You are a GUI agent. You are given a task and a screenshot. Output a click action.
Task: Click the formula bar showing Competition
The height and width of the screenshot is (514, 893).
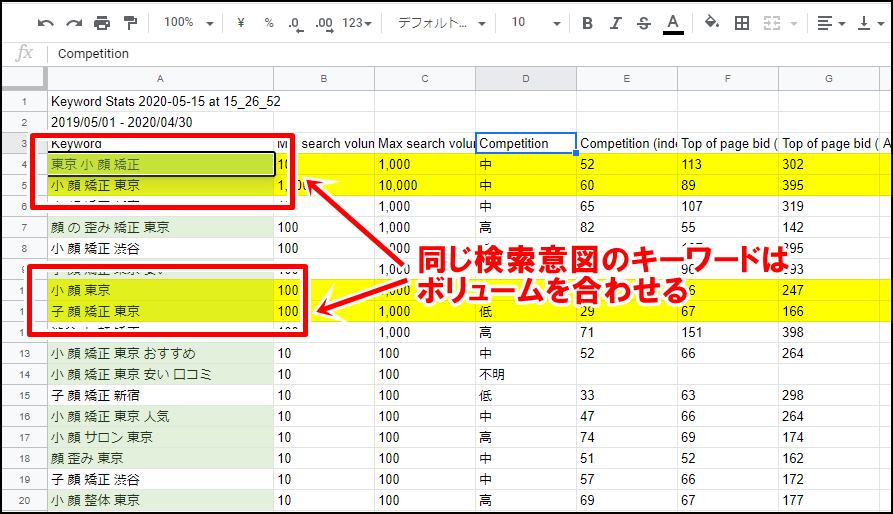(x=470, y=54)
